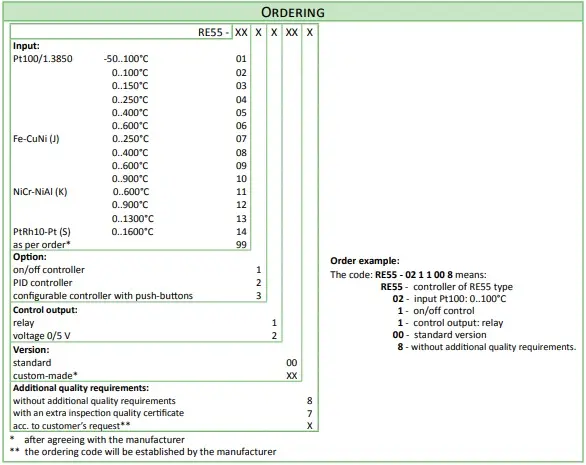Click the '0..150°C' range
The width and height of the screenshot is (586, 465).
coord(130,86)
